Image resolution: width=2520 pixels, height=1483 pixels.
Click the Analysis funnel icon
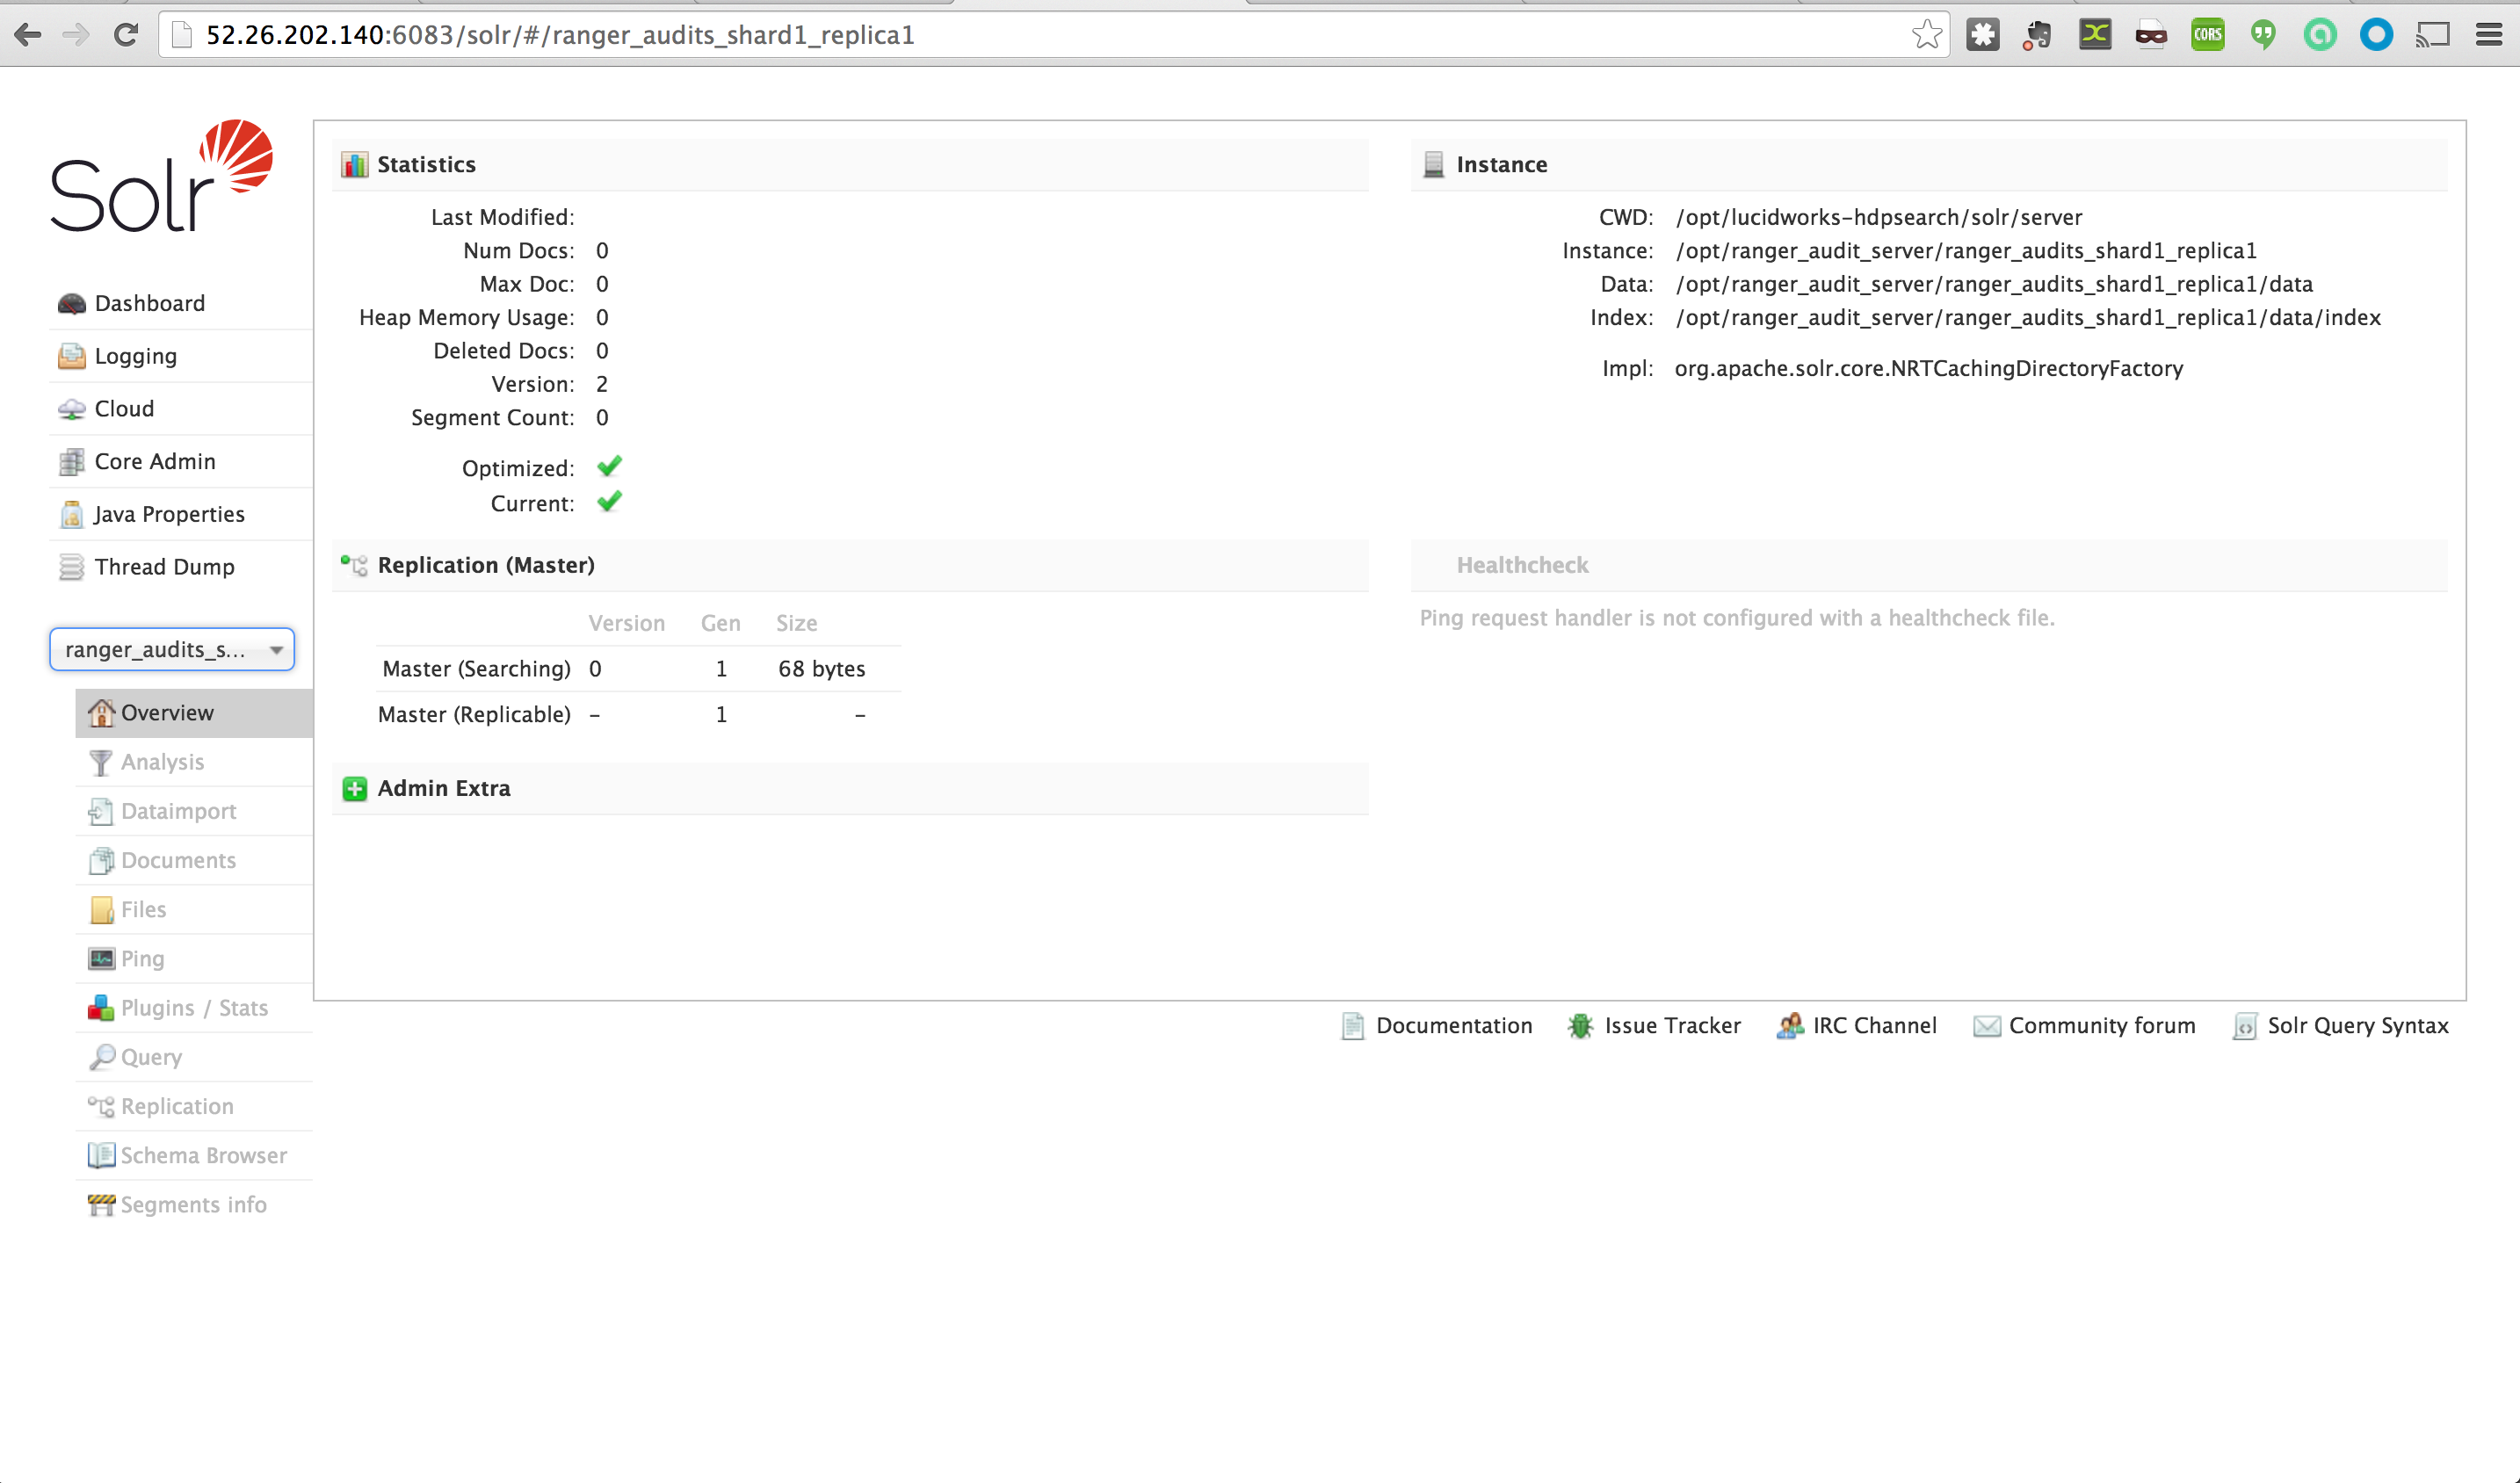coord(101,762)
